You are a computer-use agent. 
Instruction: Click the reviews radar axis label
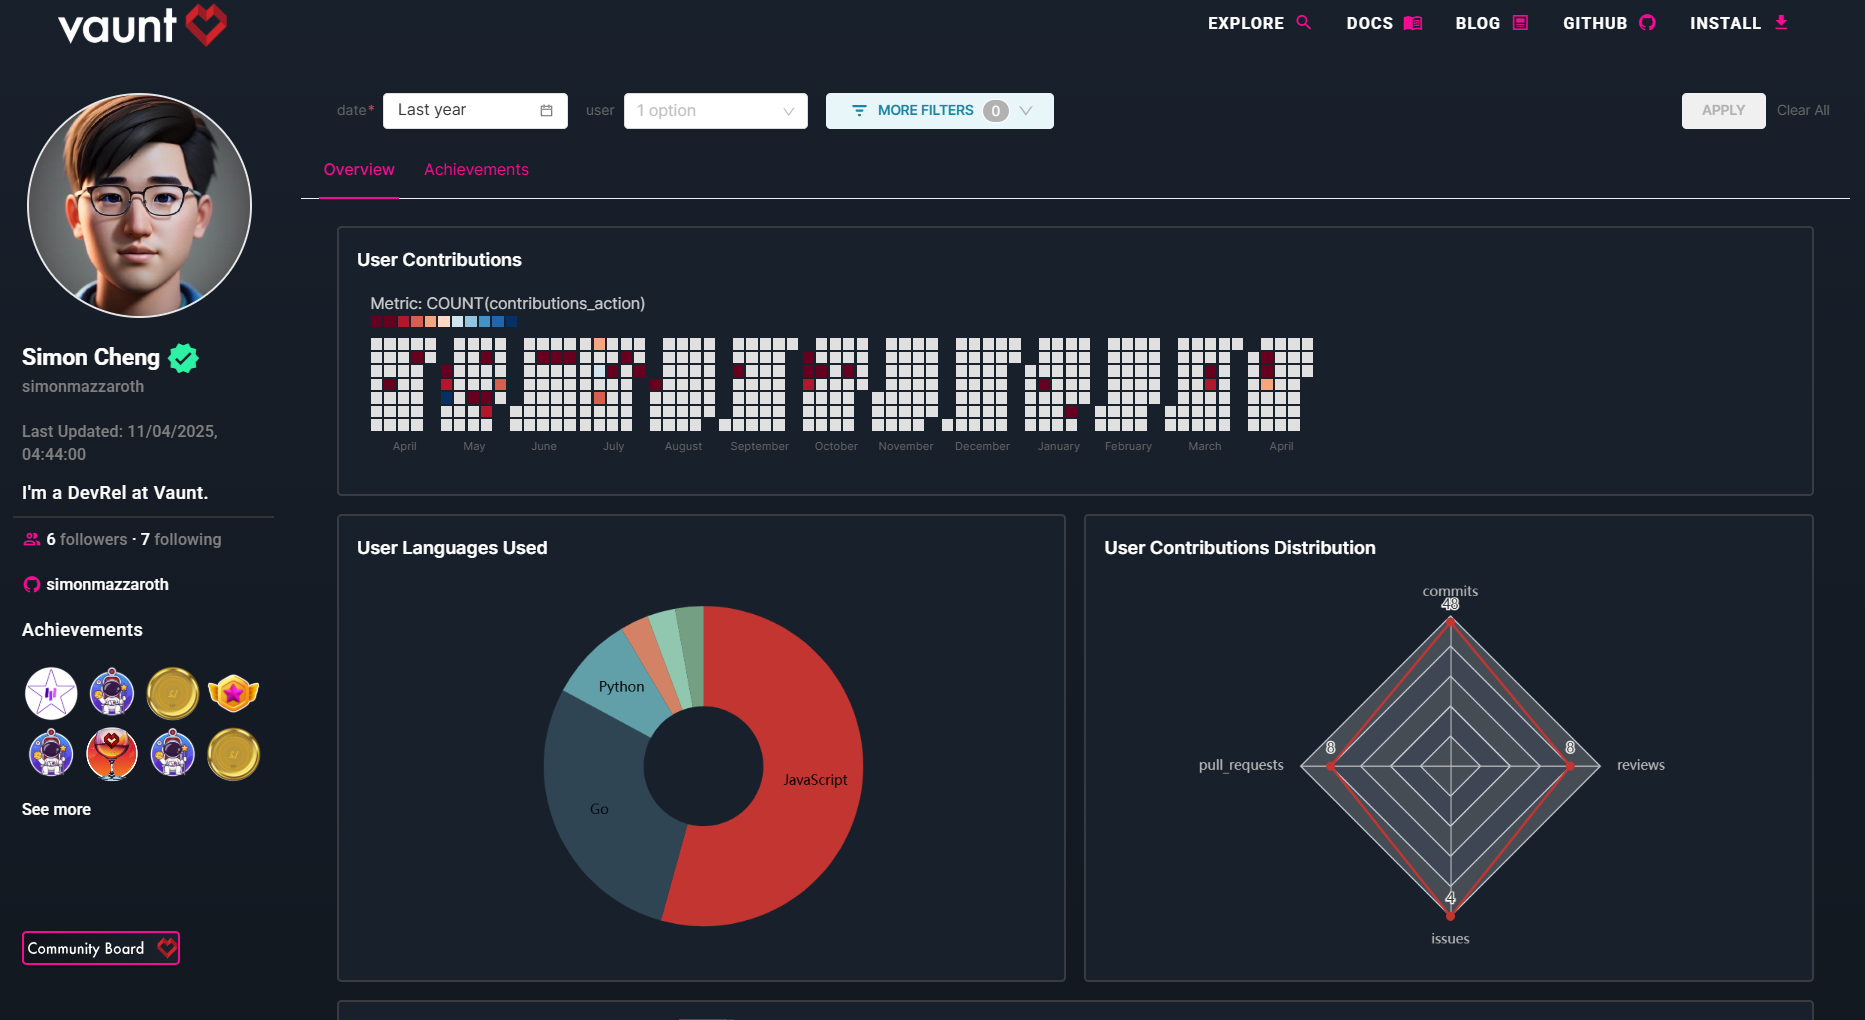[1641, 765]
